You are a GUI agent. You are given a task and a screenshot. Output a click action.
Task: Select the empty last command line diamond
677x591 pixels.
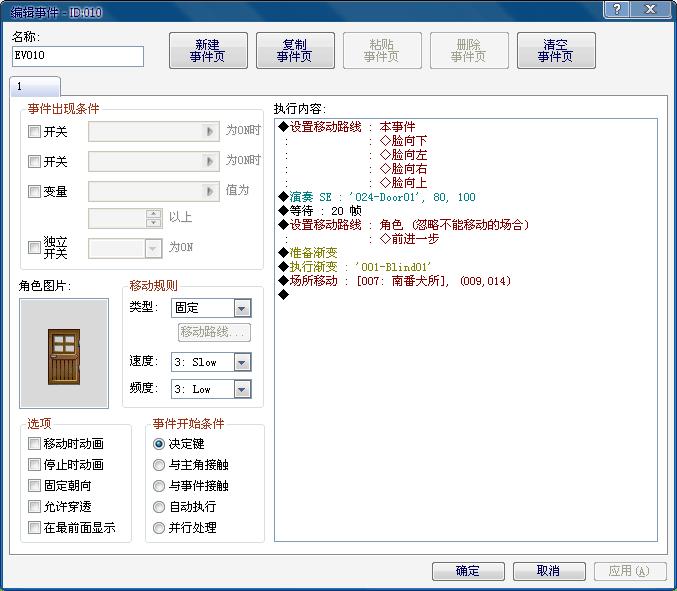(x=284, y=295)
